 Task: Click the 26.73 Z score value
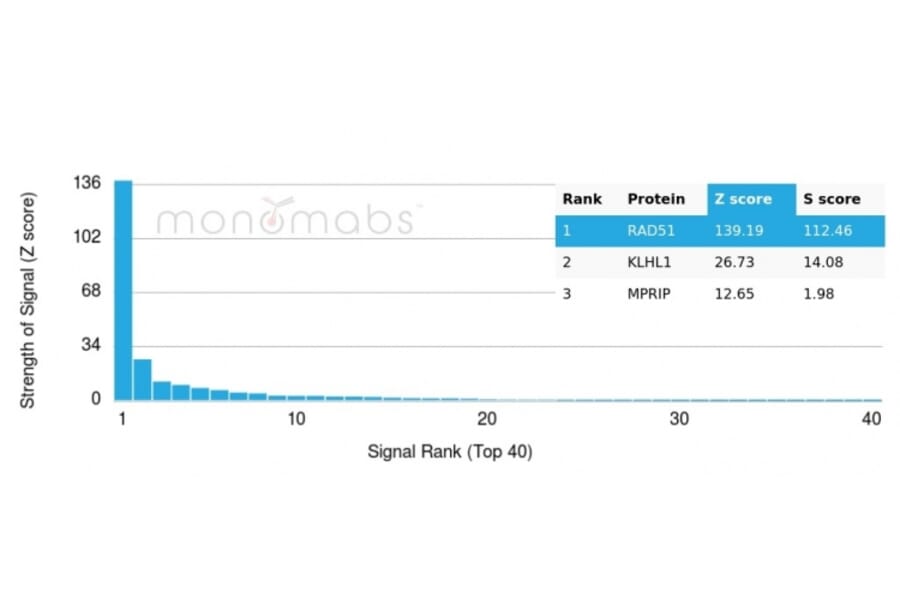tap(733, 262)
